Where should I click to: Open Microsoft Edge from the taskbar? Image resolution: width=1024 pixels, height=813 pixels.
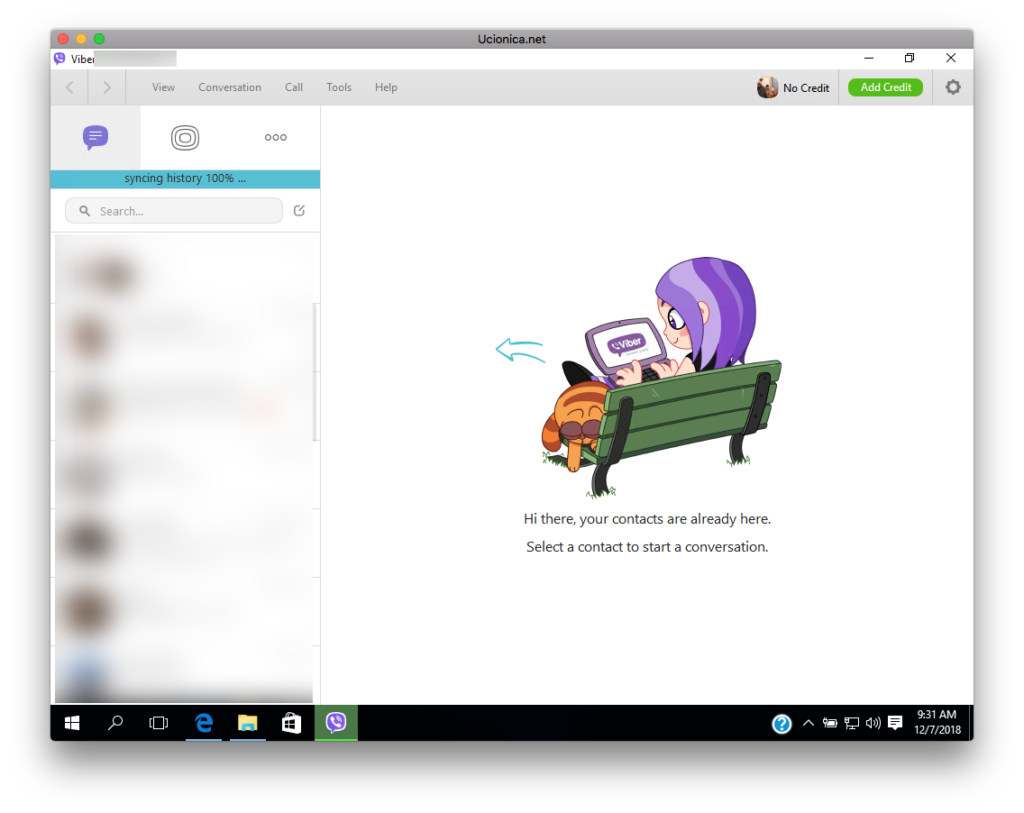203,723
